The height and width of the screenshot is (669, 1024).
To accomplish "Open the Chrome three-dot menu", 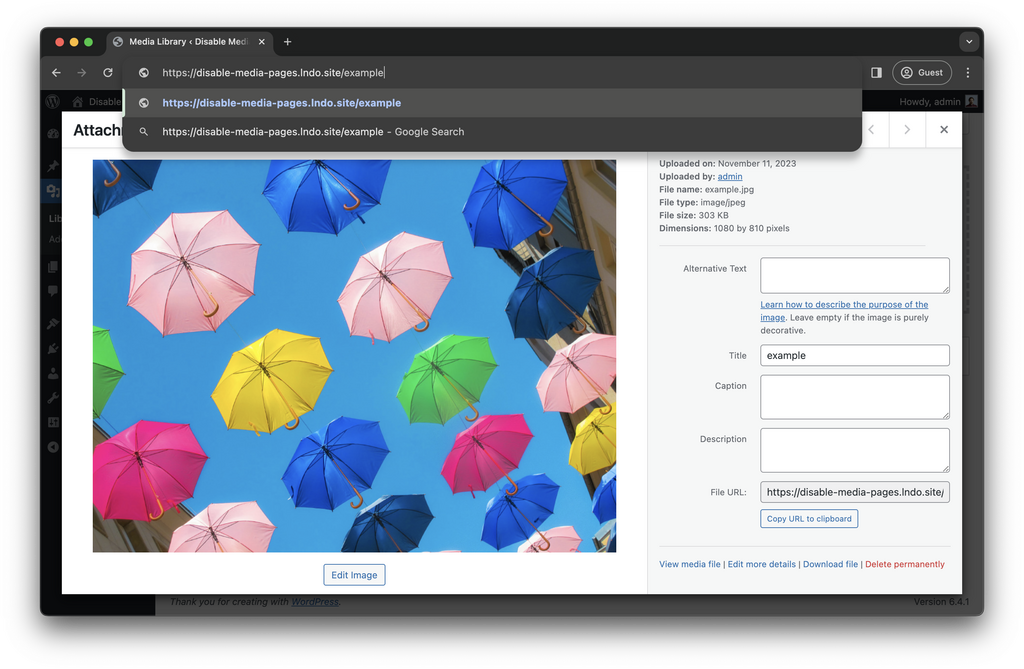I will [967, 73].
